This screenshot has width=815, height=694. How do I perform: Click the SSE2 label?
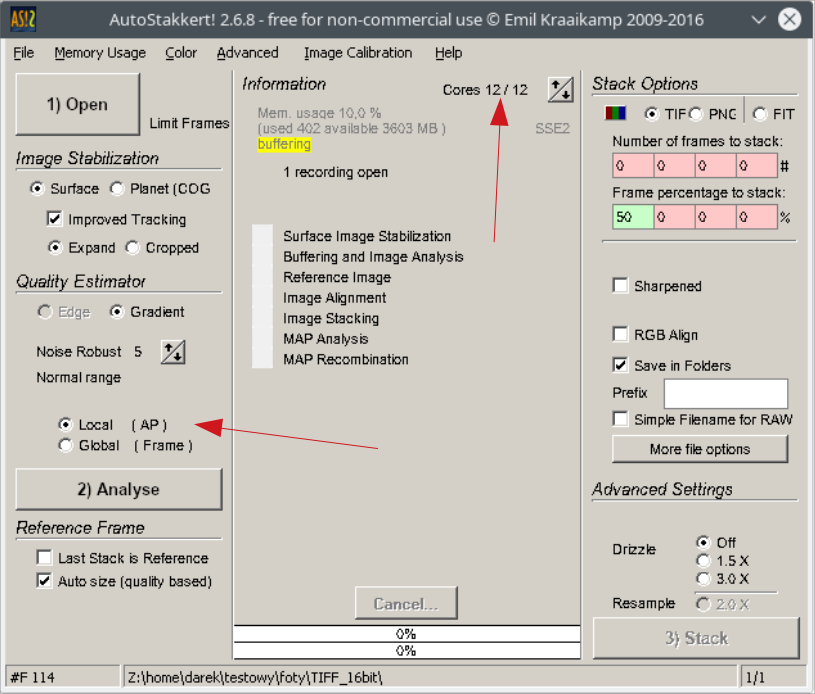point(553,128)
